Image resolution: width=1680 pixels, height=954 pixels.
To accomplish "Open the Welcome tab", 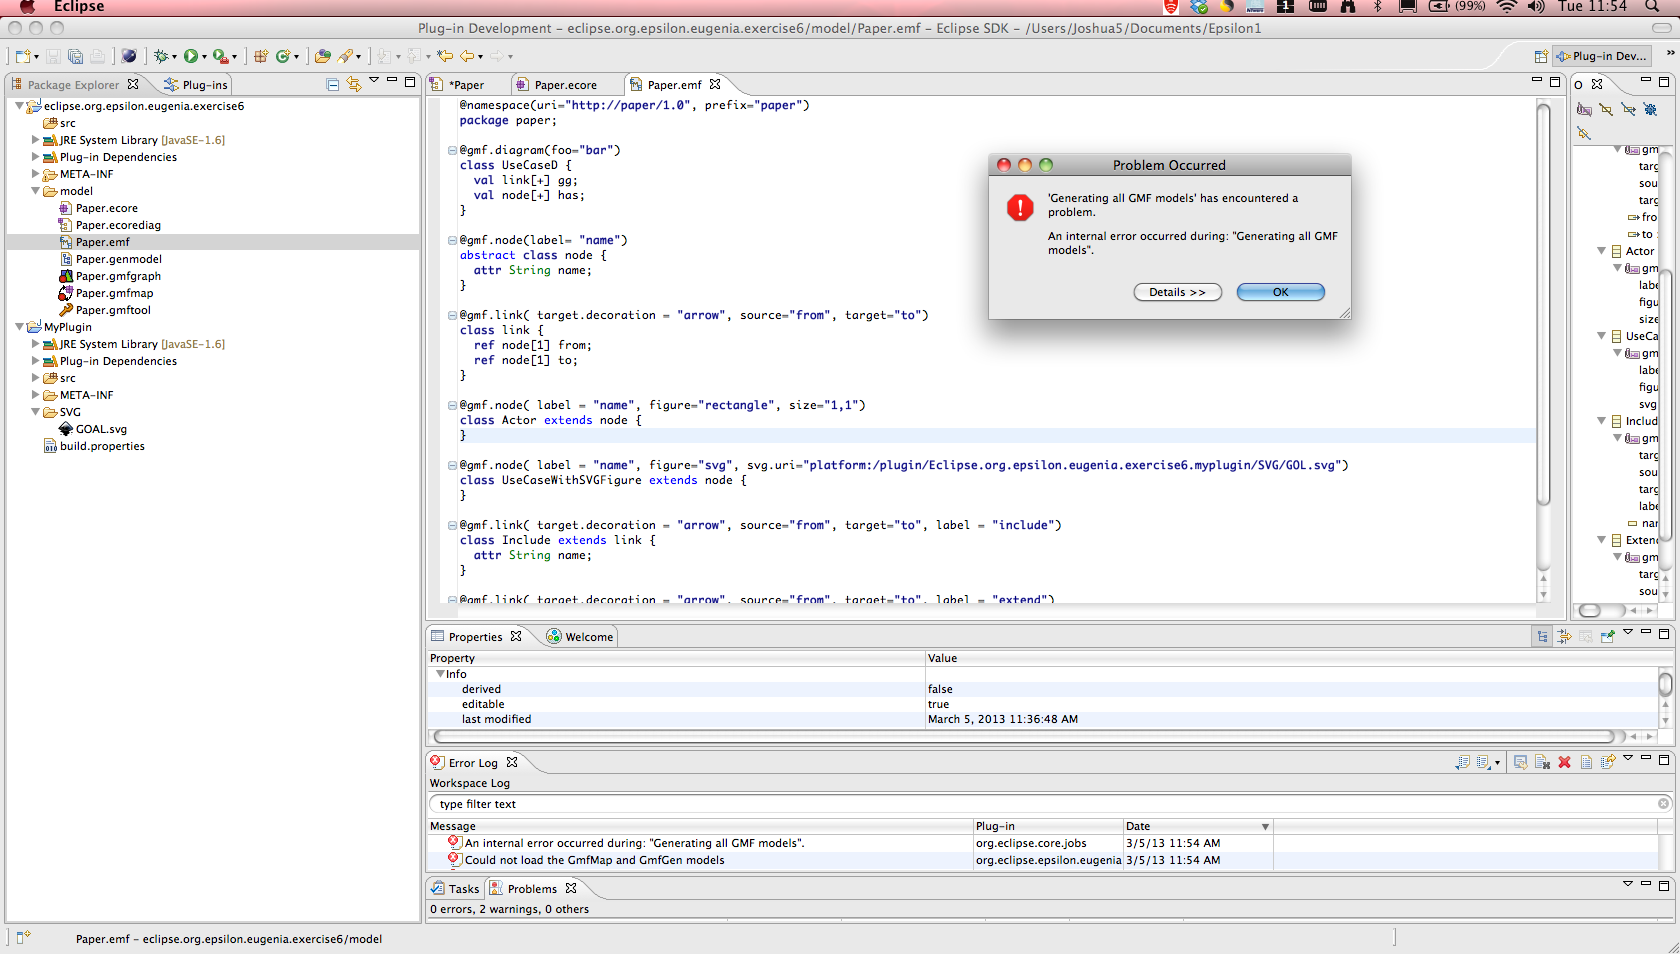I will point(580,637).
